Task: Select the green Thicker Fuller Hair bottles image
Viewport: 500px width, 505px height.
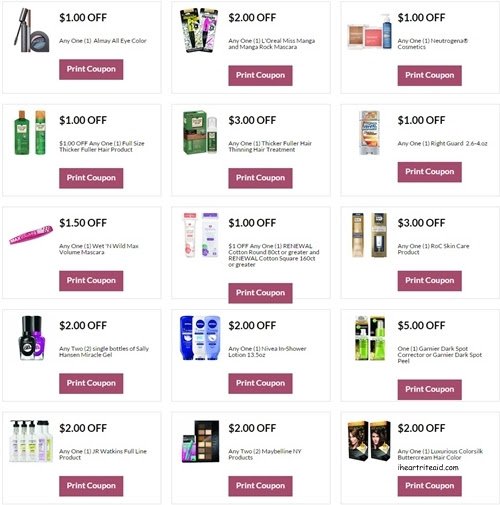Action: (30, 133)
